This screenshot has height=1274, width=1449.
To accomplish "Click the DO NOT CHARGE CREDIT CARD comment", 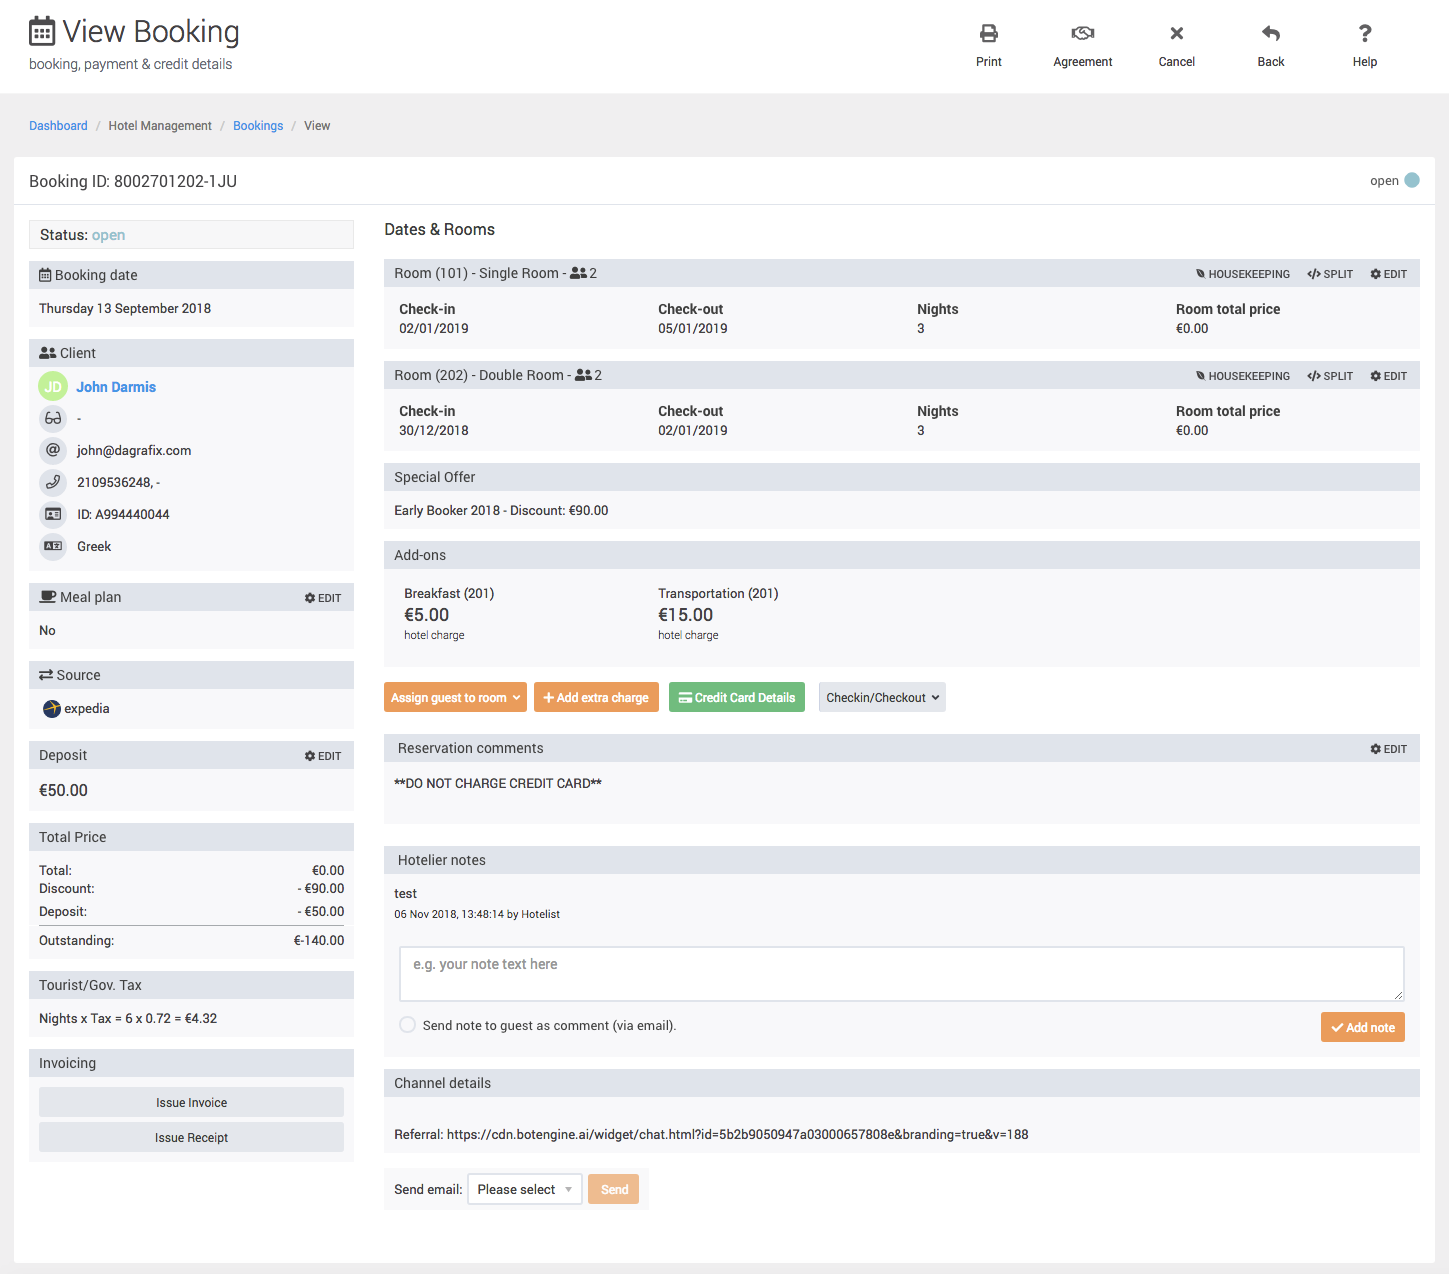I will pos(498,783).
